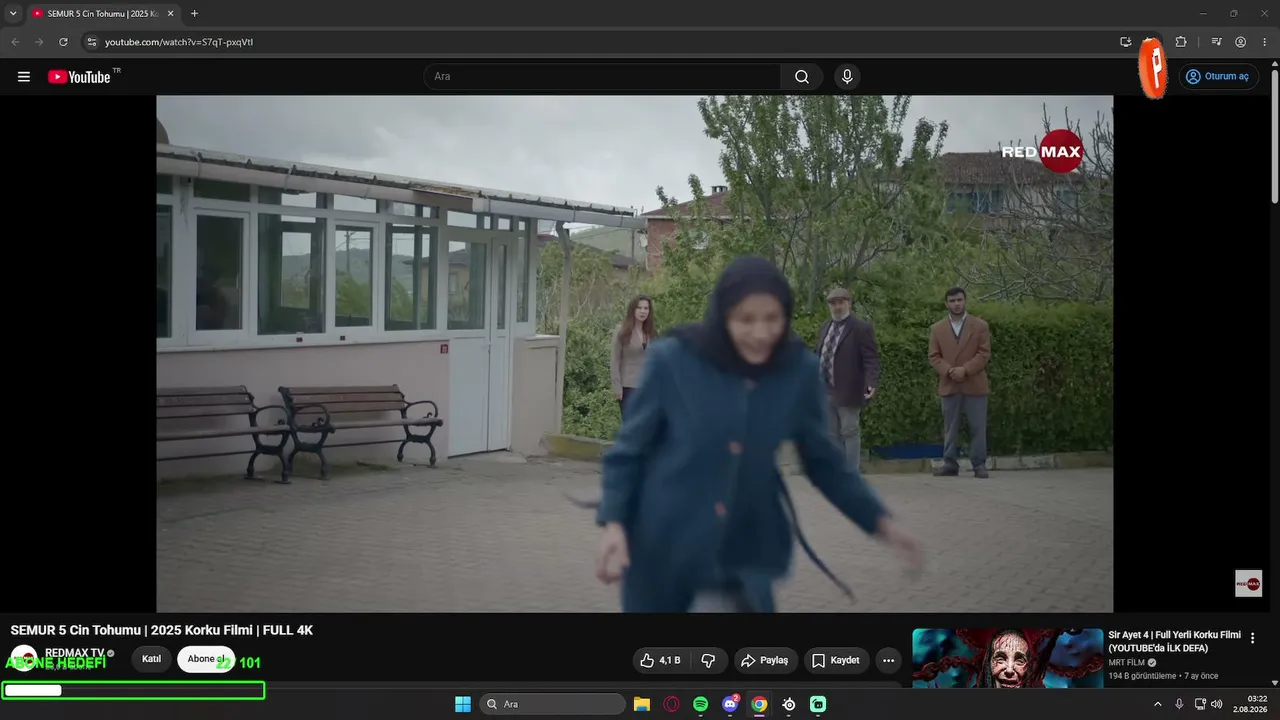Join the channel with the Katıl button
The image size is (1280, 720).
[x=151, y=659]
